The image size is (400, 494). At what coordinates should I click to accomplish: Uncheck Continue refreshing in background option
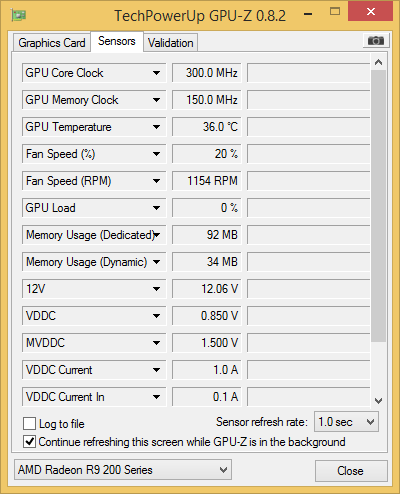coord(29,442)
